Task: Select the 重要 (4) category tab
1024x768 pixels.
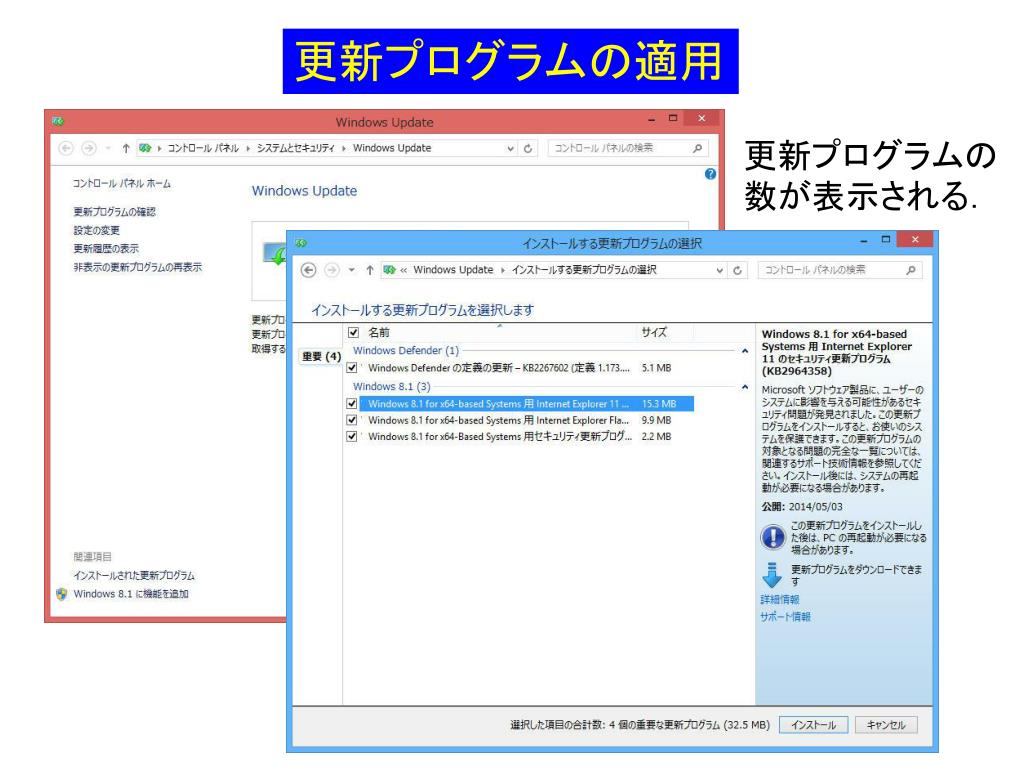Action: (321, 357)
